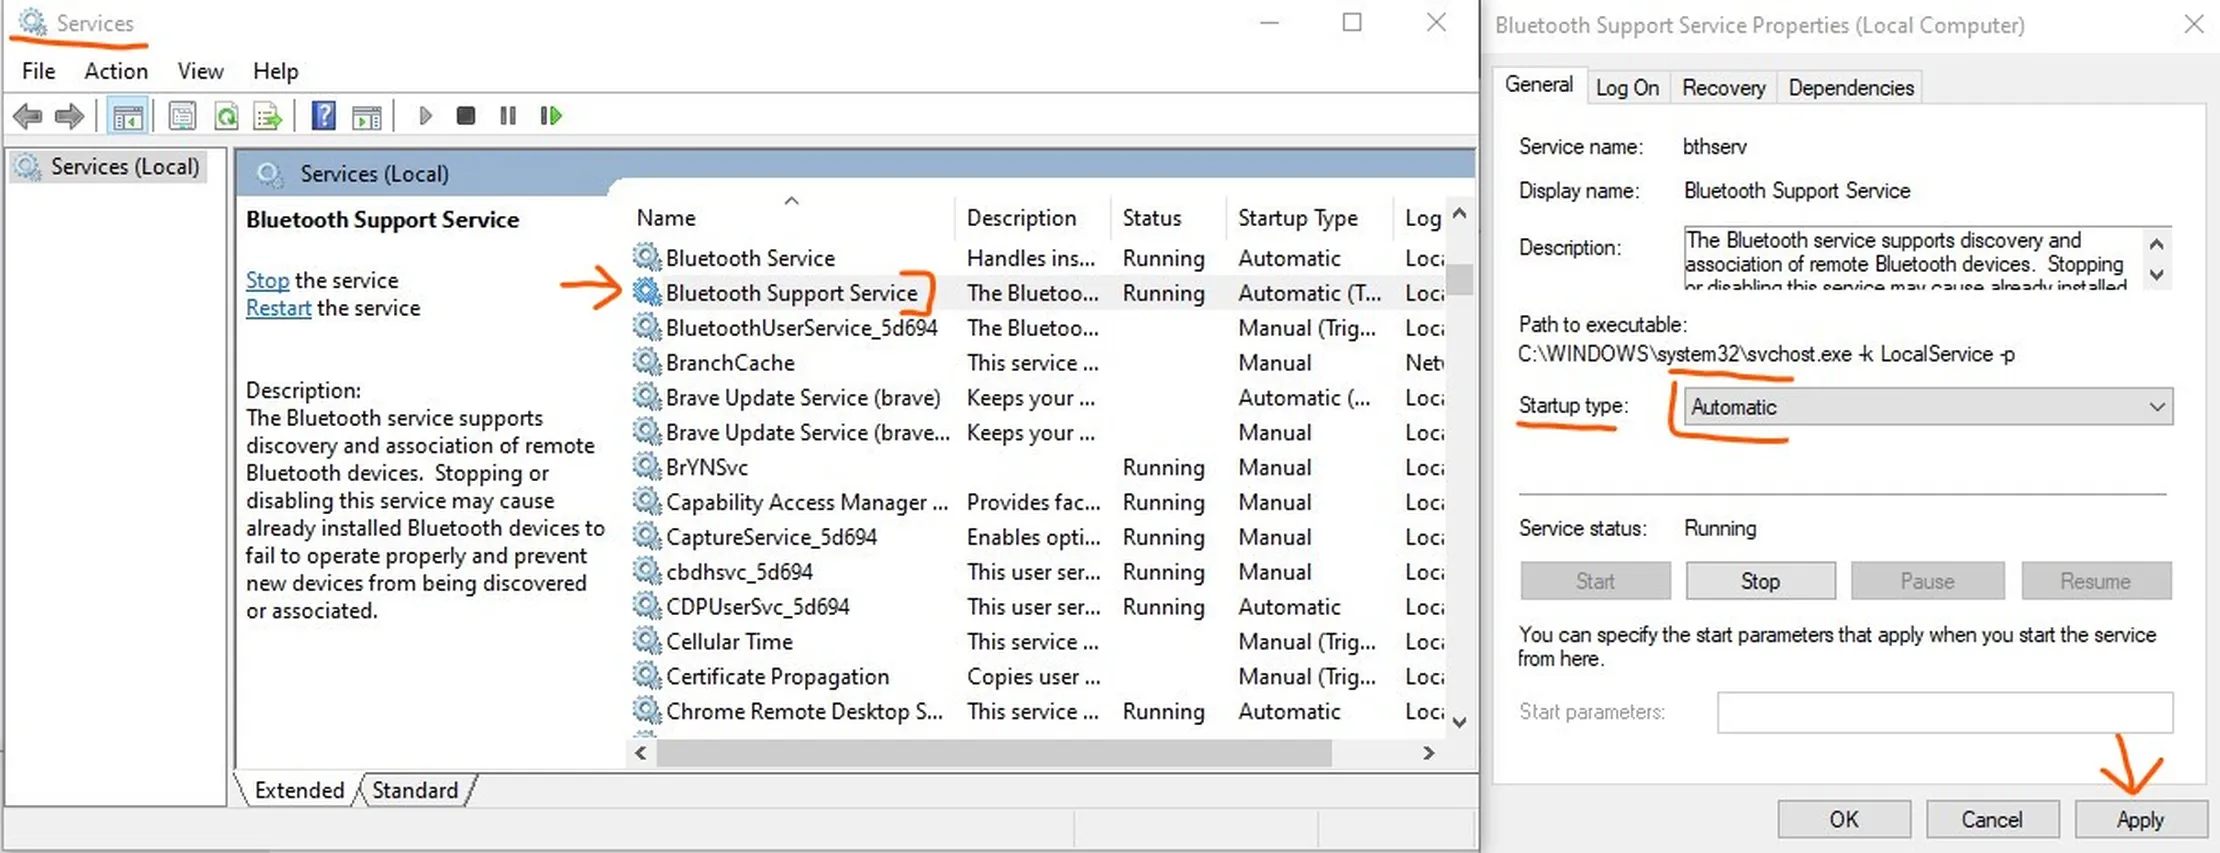Click the blue Help toolbar icon
The image size is (2220, 853).
323,116
